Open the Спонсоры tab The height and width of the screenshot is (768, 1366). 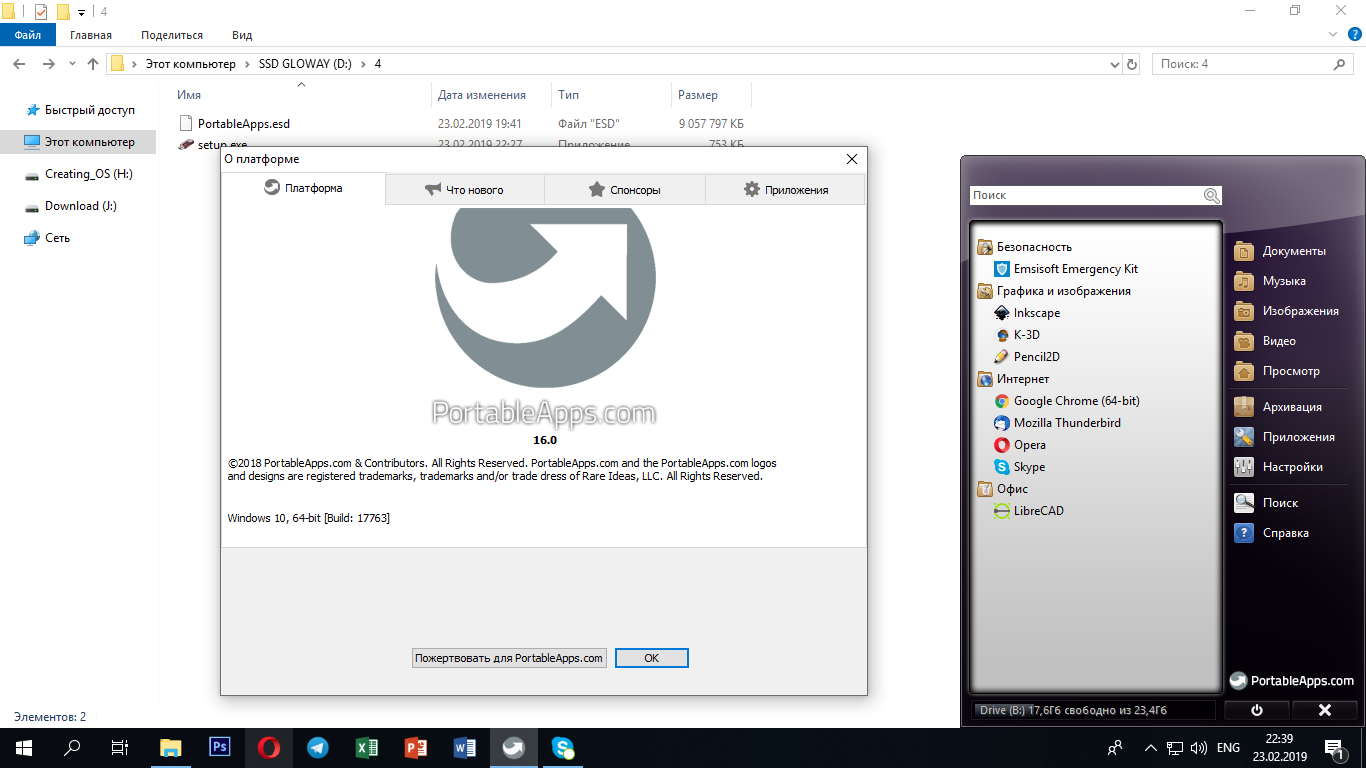pos(625,189)
